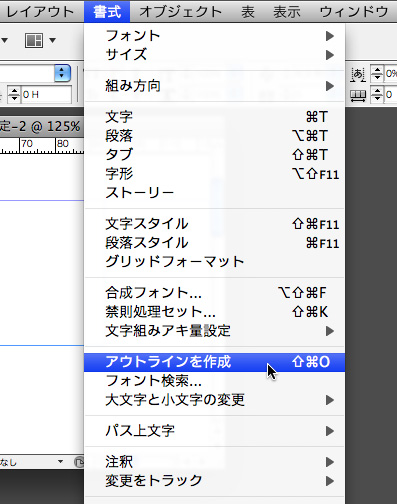Expand 注釈 submenu

coord(214,462)
